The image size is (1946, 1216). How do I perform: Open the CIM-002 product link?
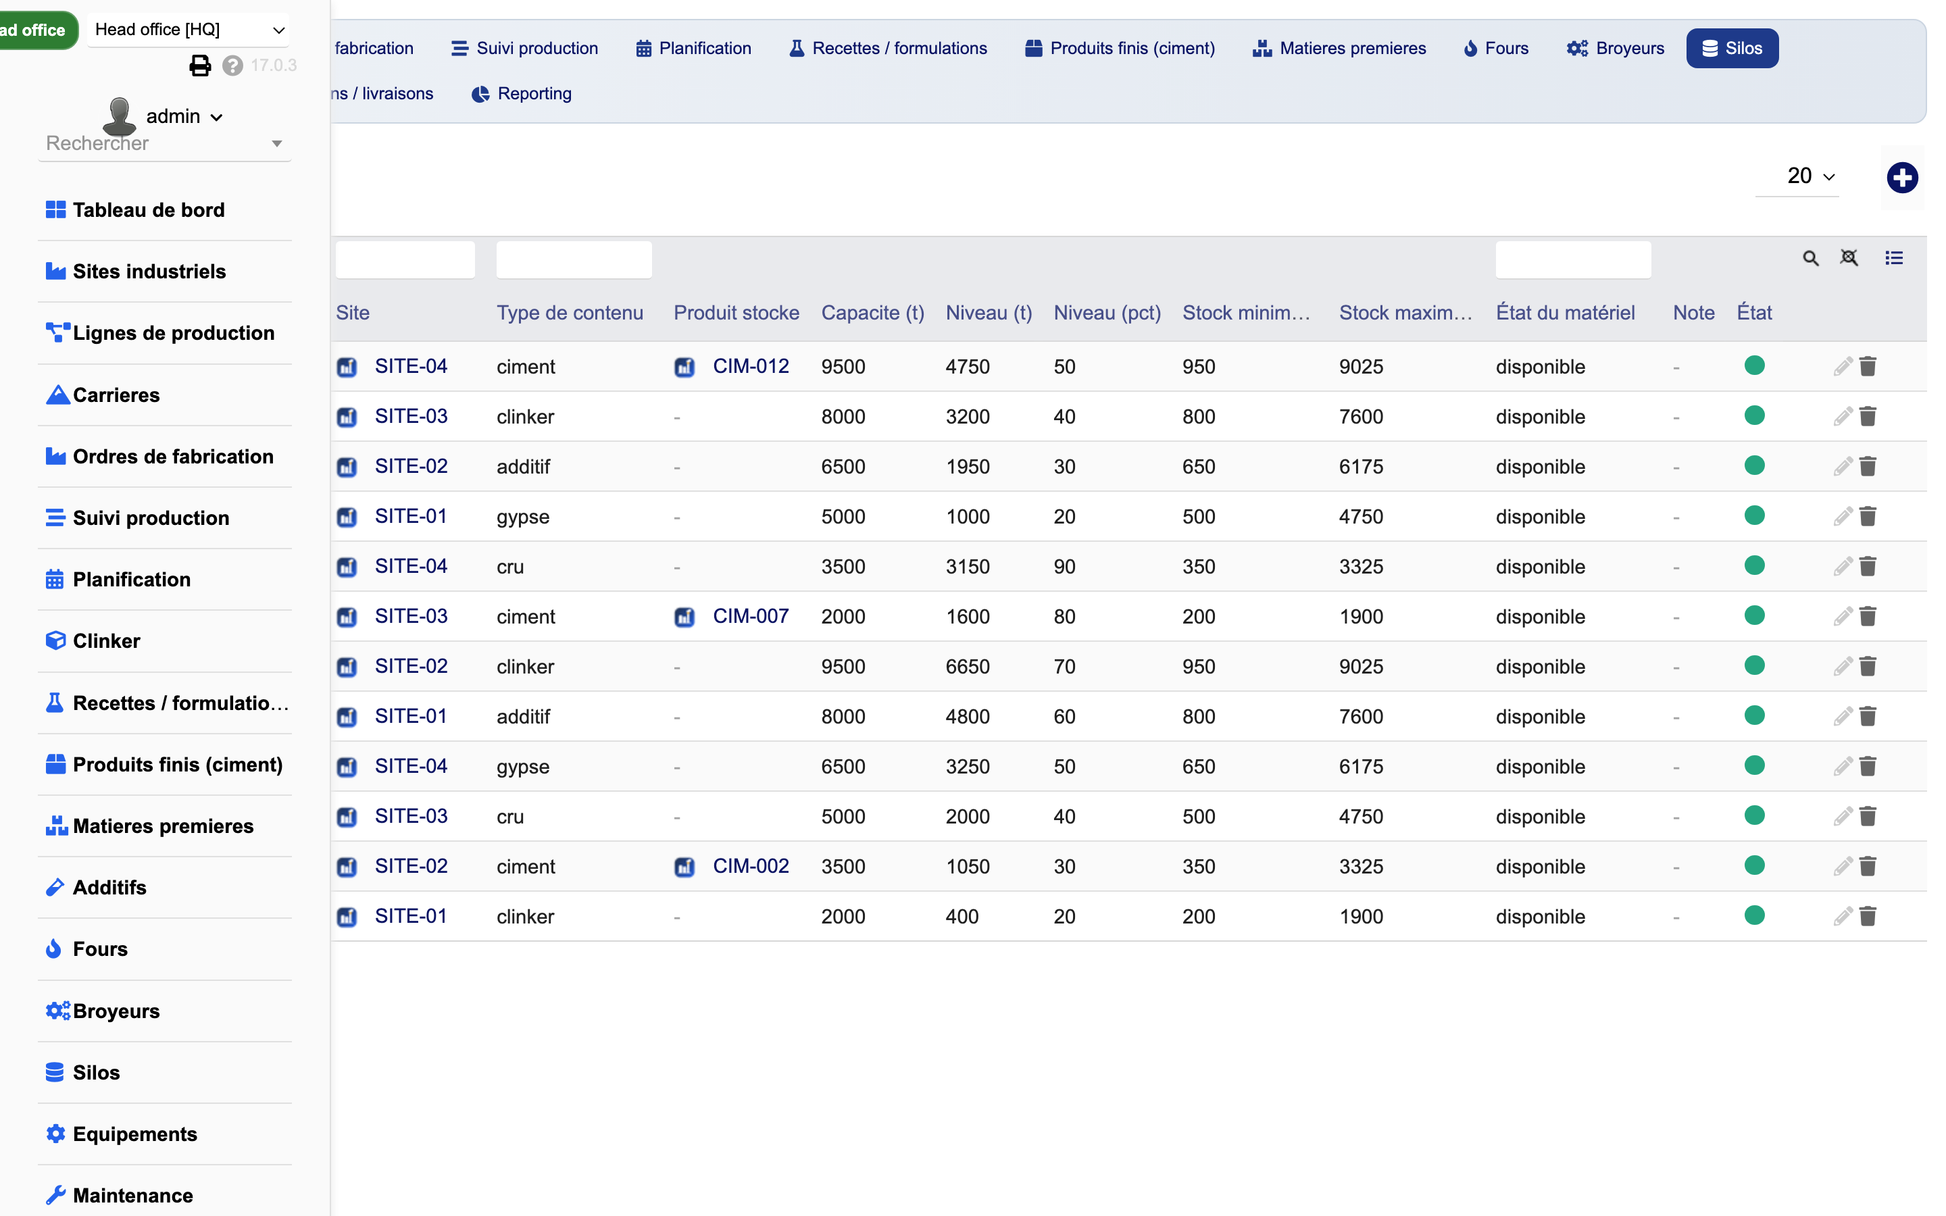coord(751,866)
